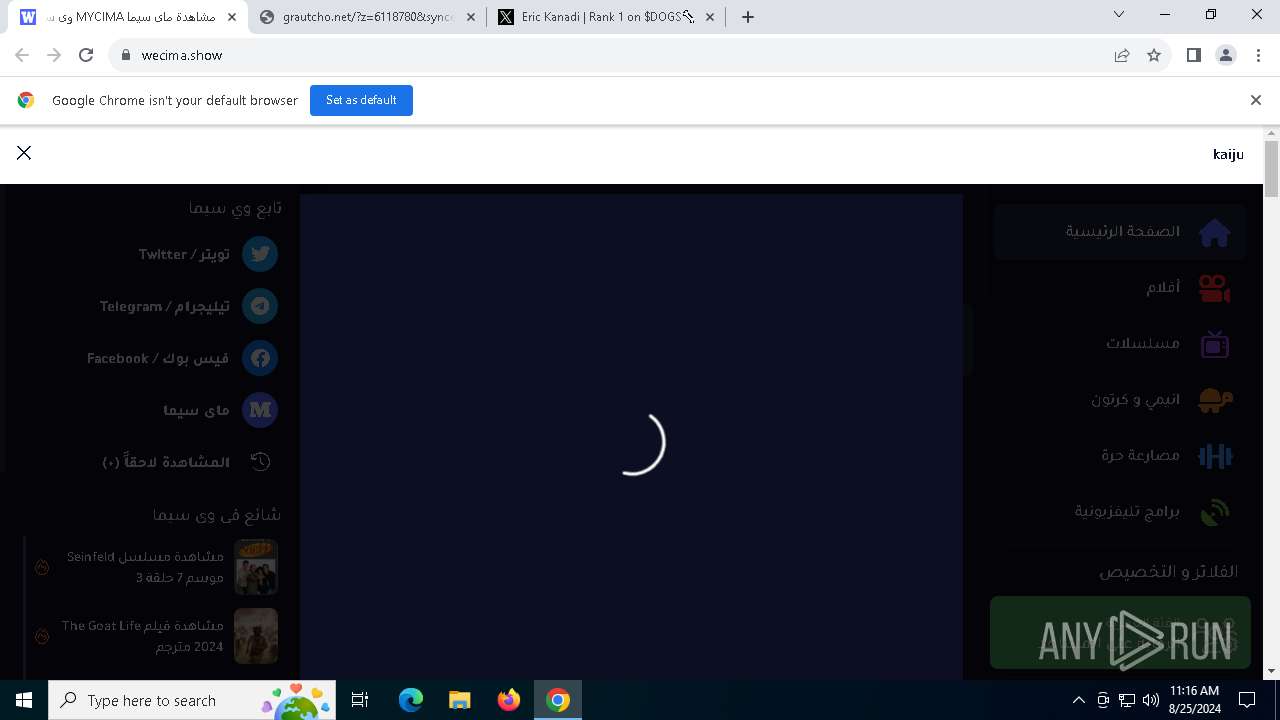Image resolution: width=1280 pixels, height=720 pixels.
Task: Open the تيليجرام / Telegram link
Action: click(165, 306)
